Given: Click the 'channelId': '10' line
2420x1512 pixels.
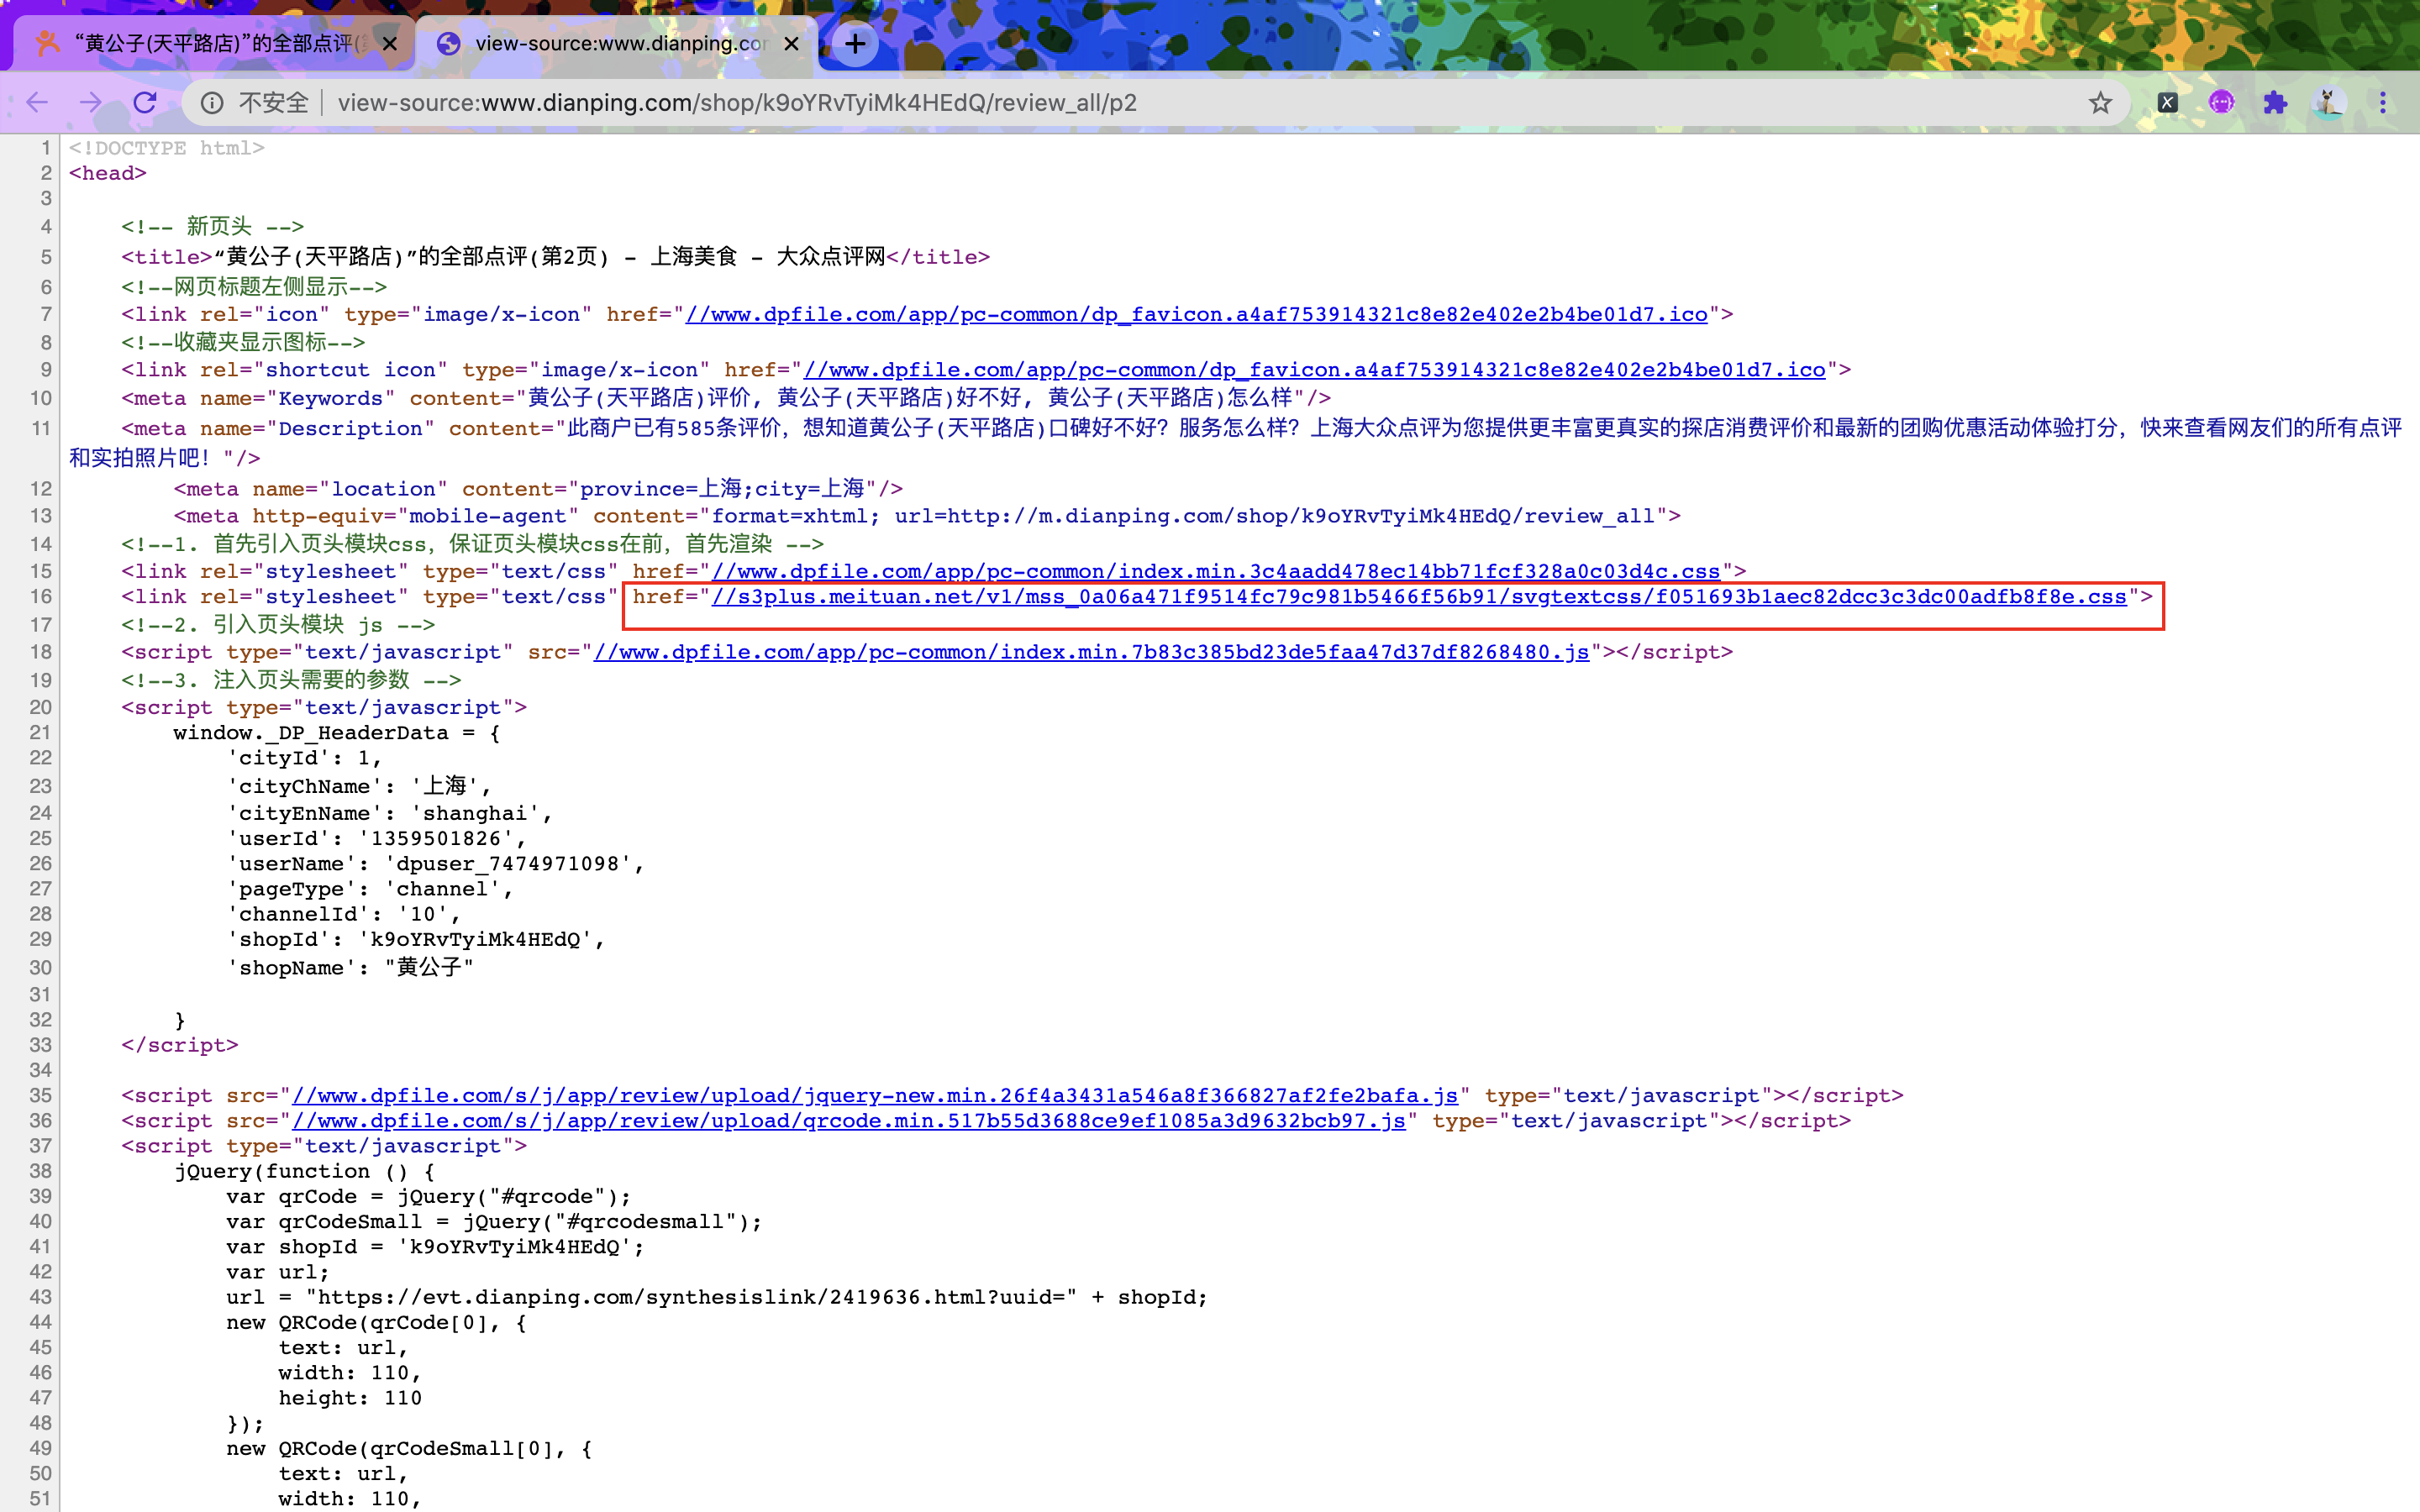Looking at the screenshot, I should point(344,914).
